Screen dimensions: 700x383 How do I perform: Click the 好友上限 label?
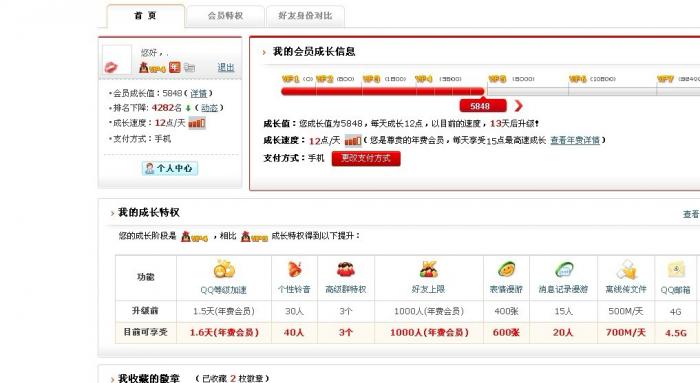coord(429,289)
